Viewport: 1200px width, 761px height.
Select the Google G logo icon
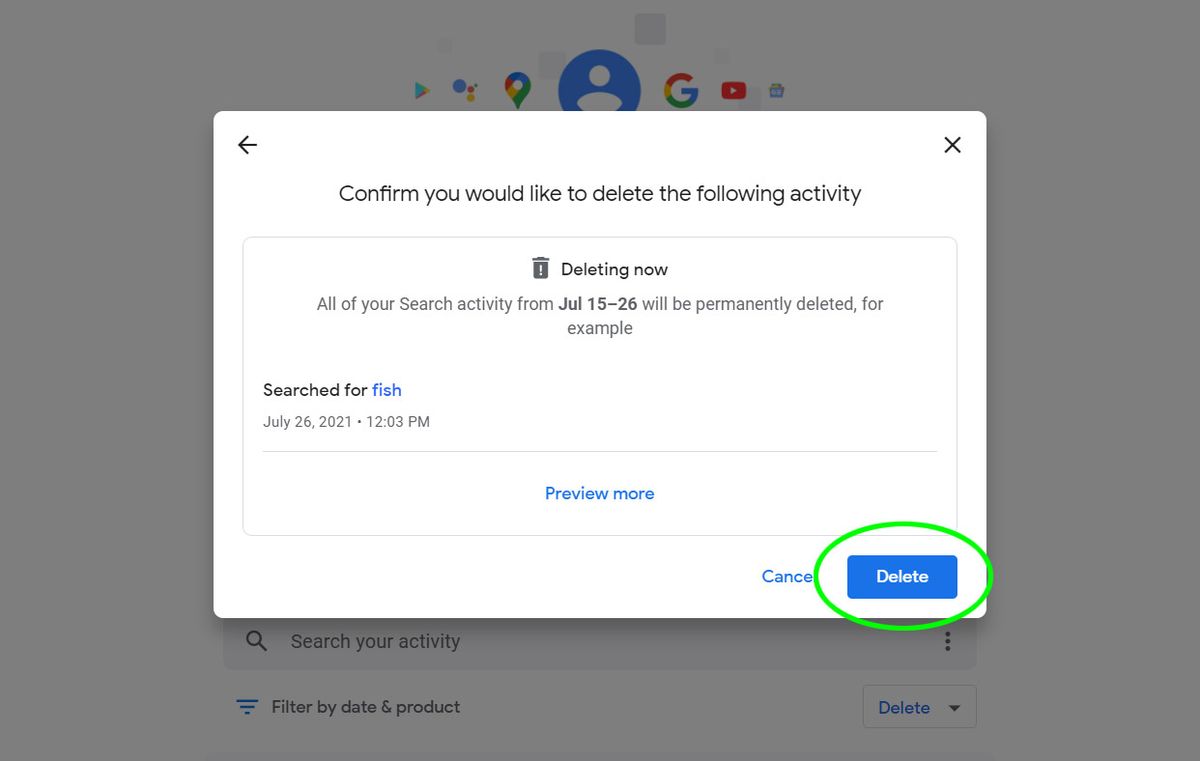click(x=680, y=90)
